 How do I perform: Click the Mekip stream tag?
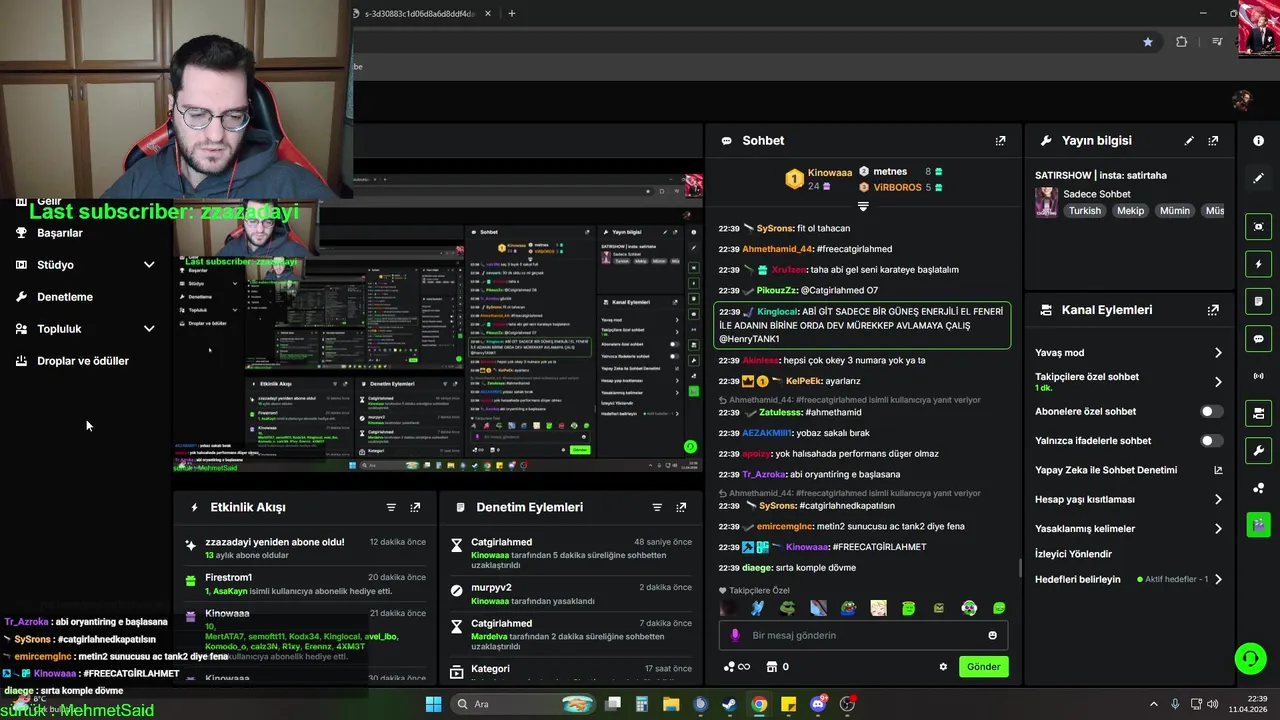click(1130, 211)
